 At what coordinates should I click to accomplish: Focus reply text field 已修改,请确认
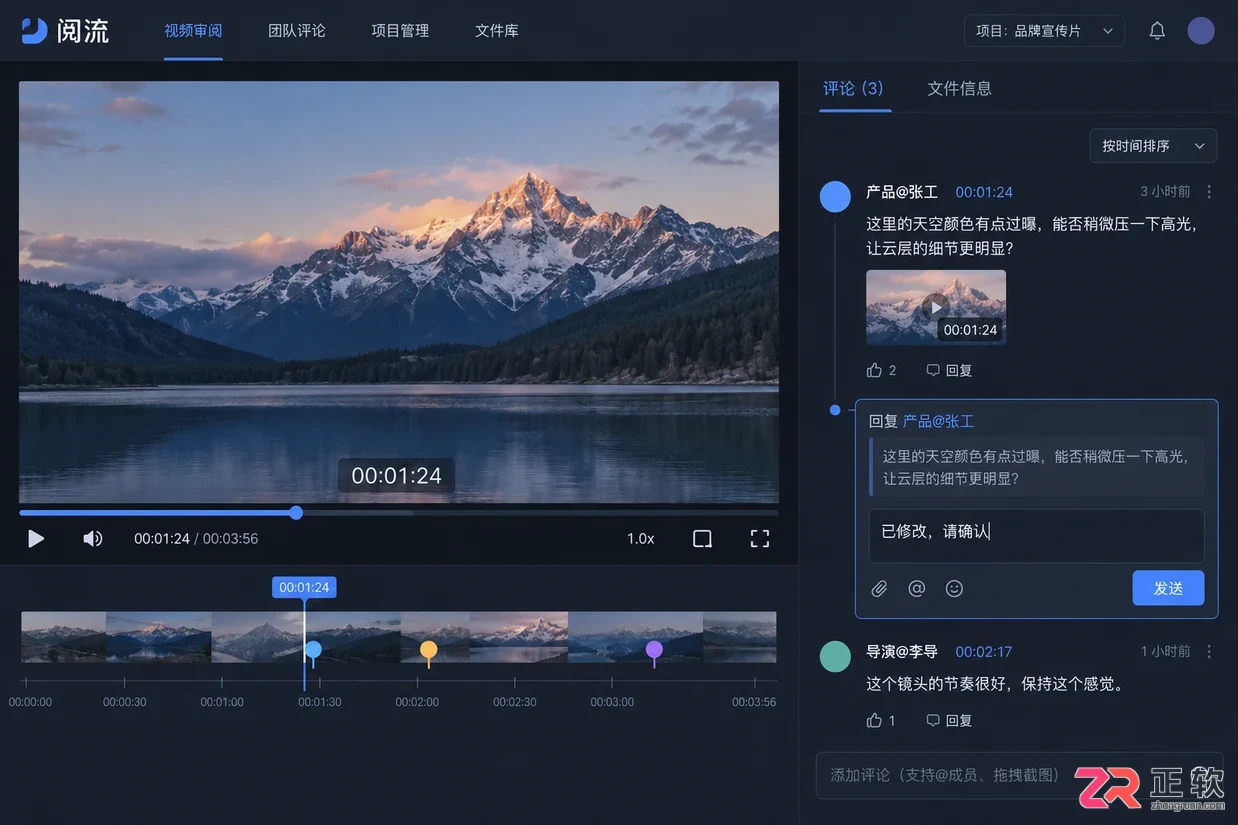click(1036, 536)
